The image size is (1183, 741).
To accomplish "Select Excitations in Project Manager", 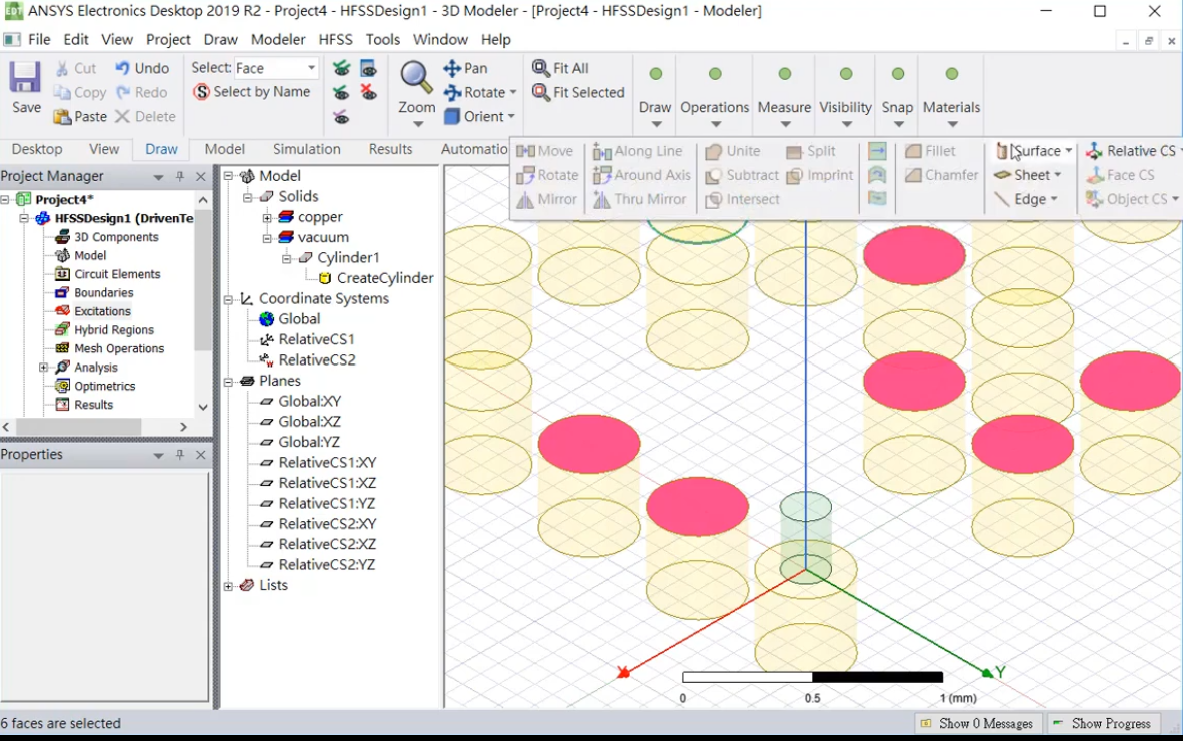I will coord(102,311).
